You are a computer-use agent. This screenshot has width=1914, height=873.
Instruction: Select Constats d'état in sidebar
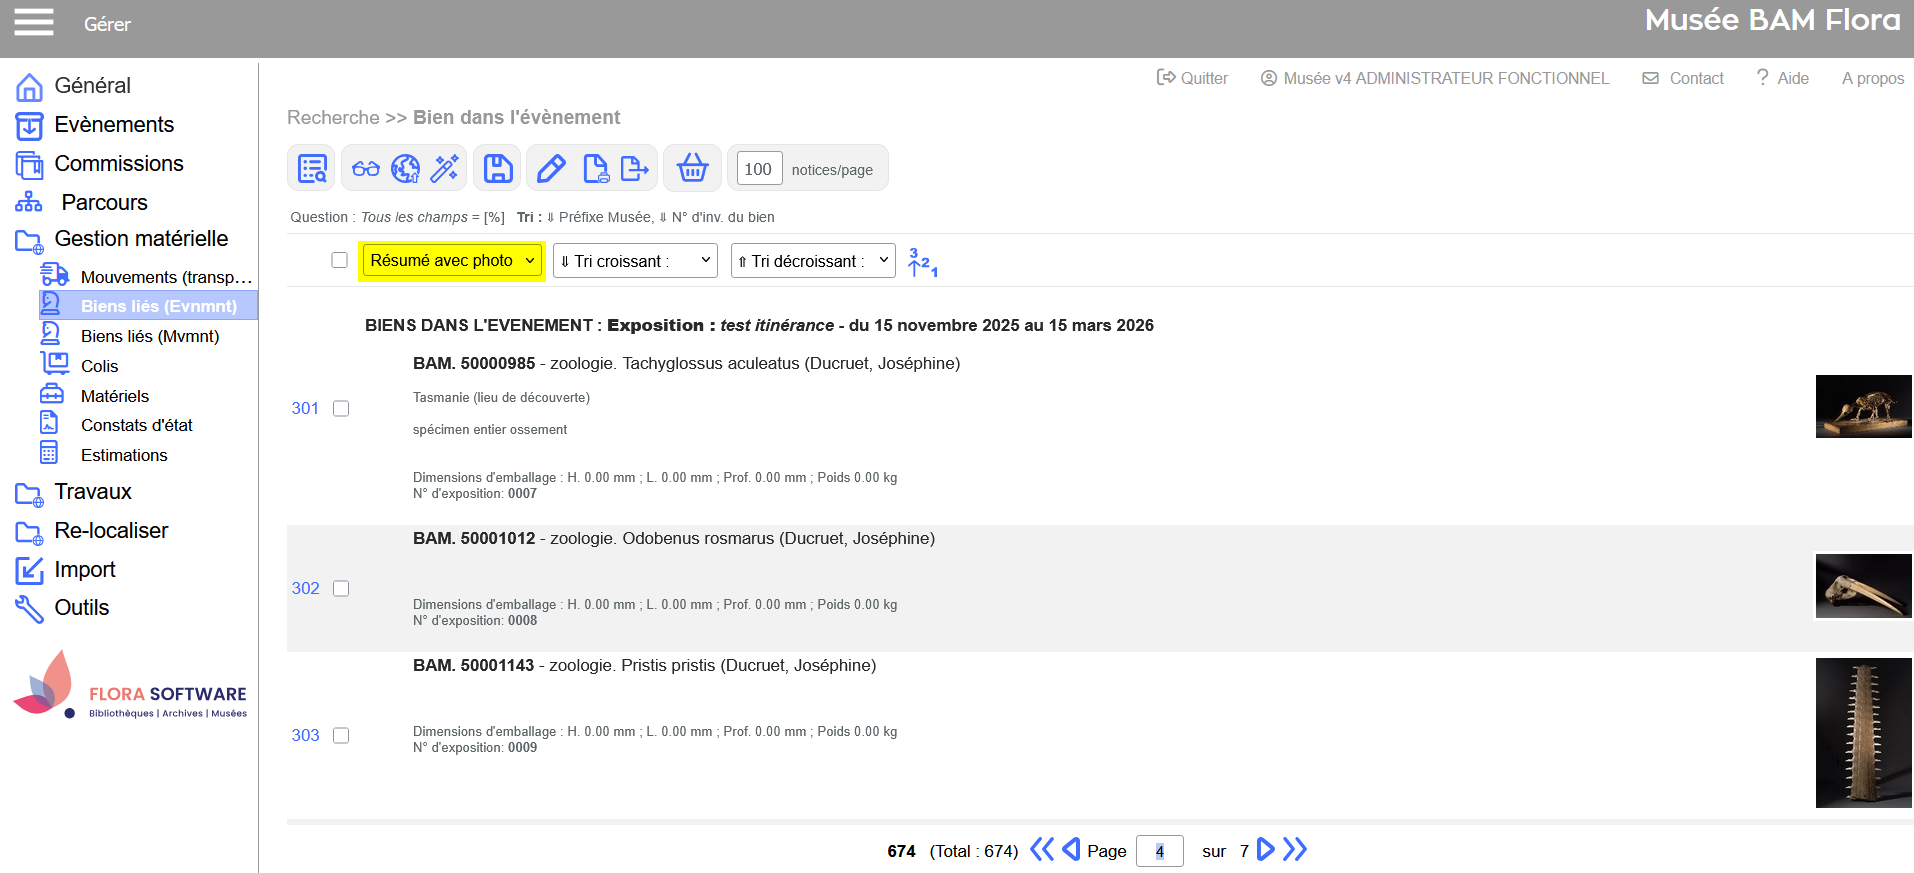tap(136, 425)
